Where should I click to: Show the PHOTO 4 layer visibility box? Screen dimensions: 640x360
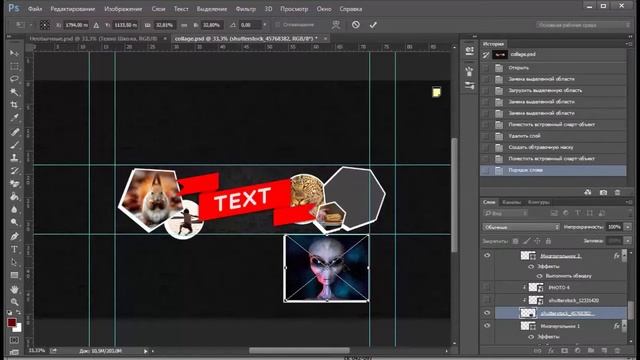click(x=487, y=287)
